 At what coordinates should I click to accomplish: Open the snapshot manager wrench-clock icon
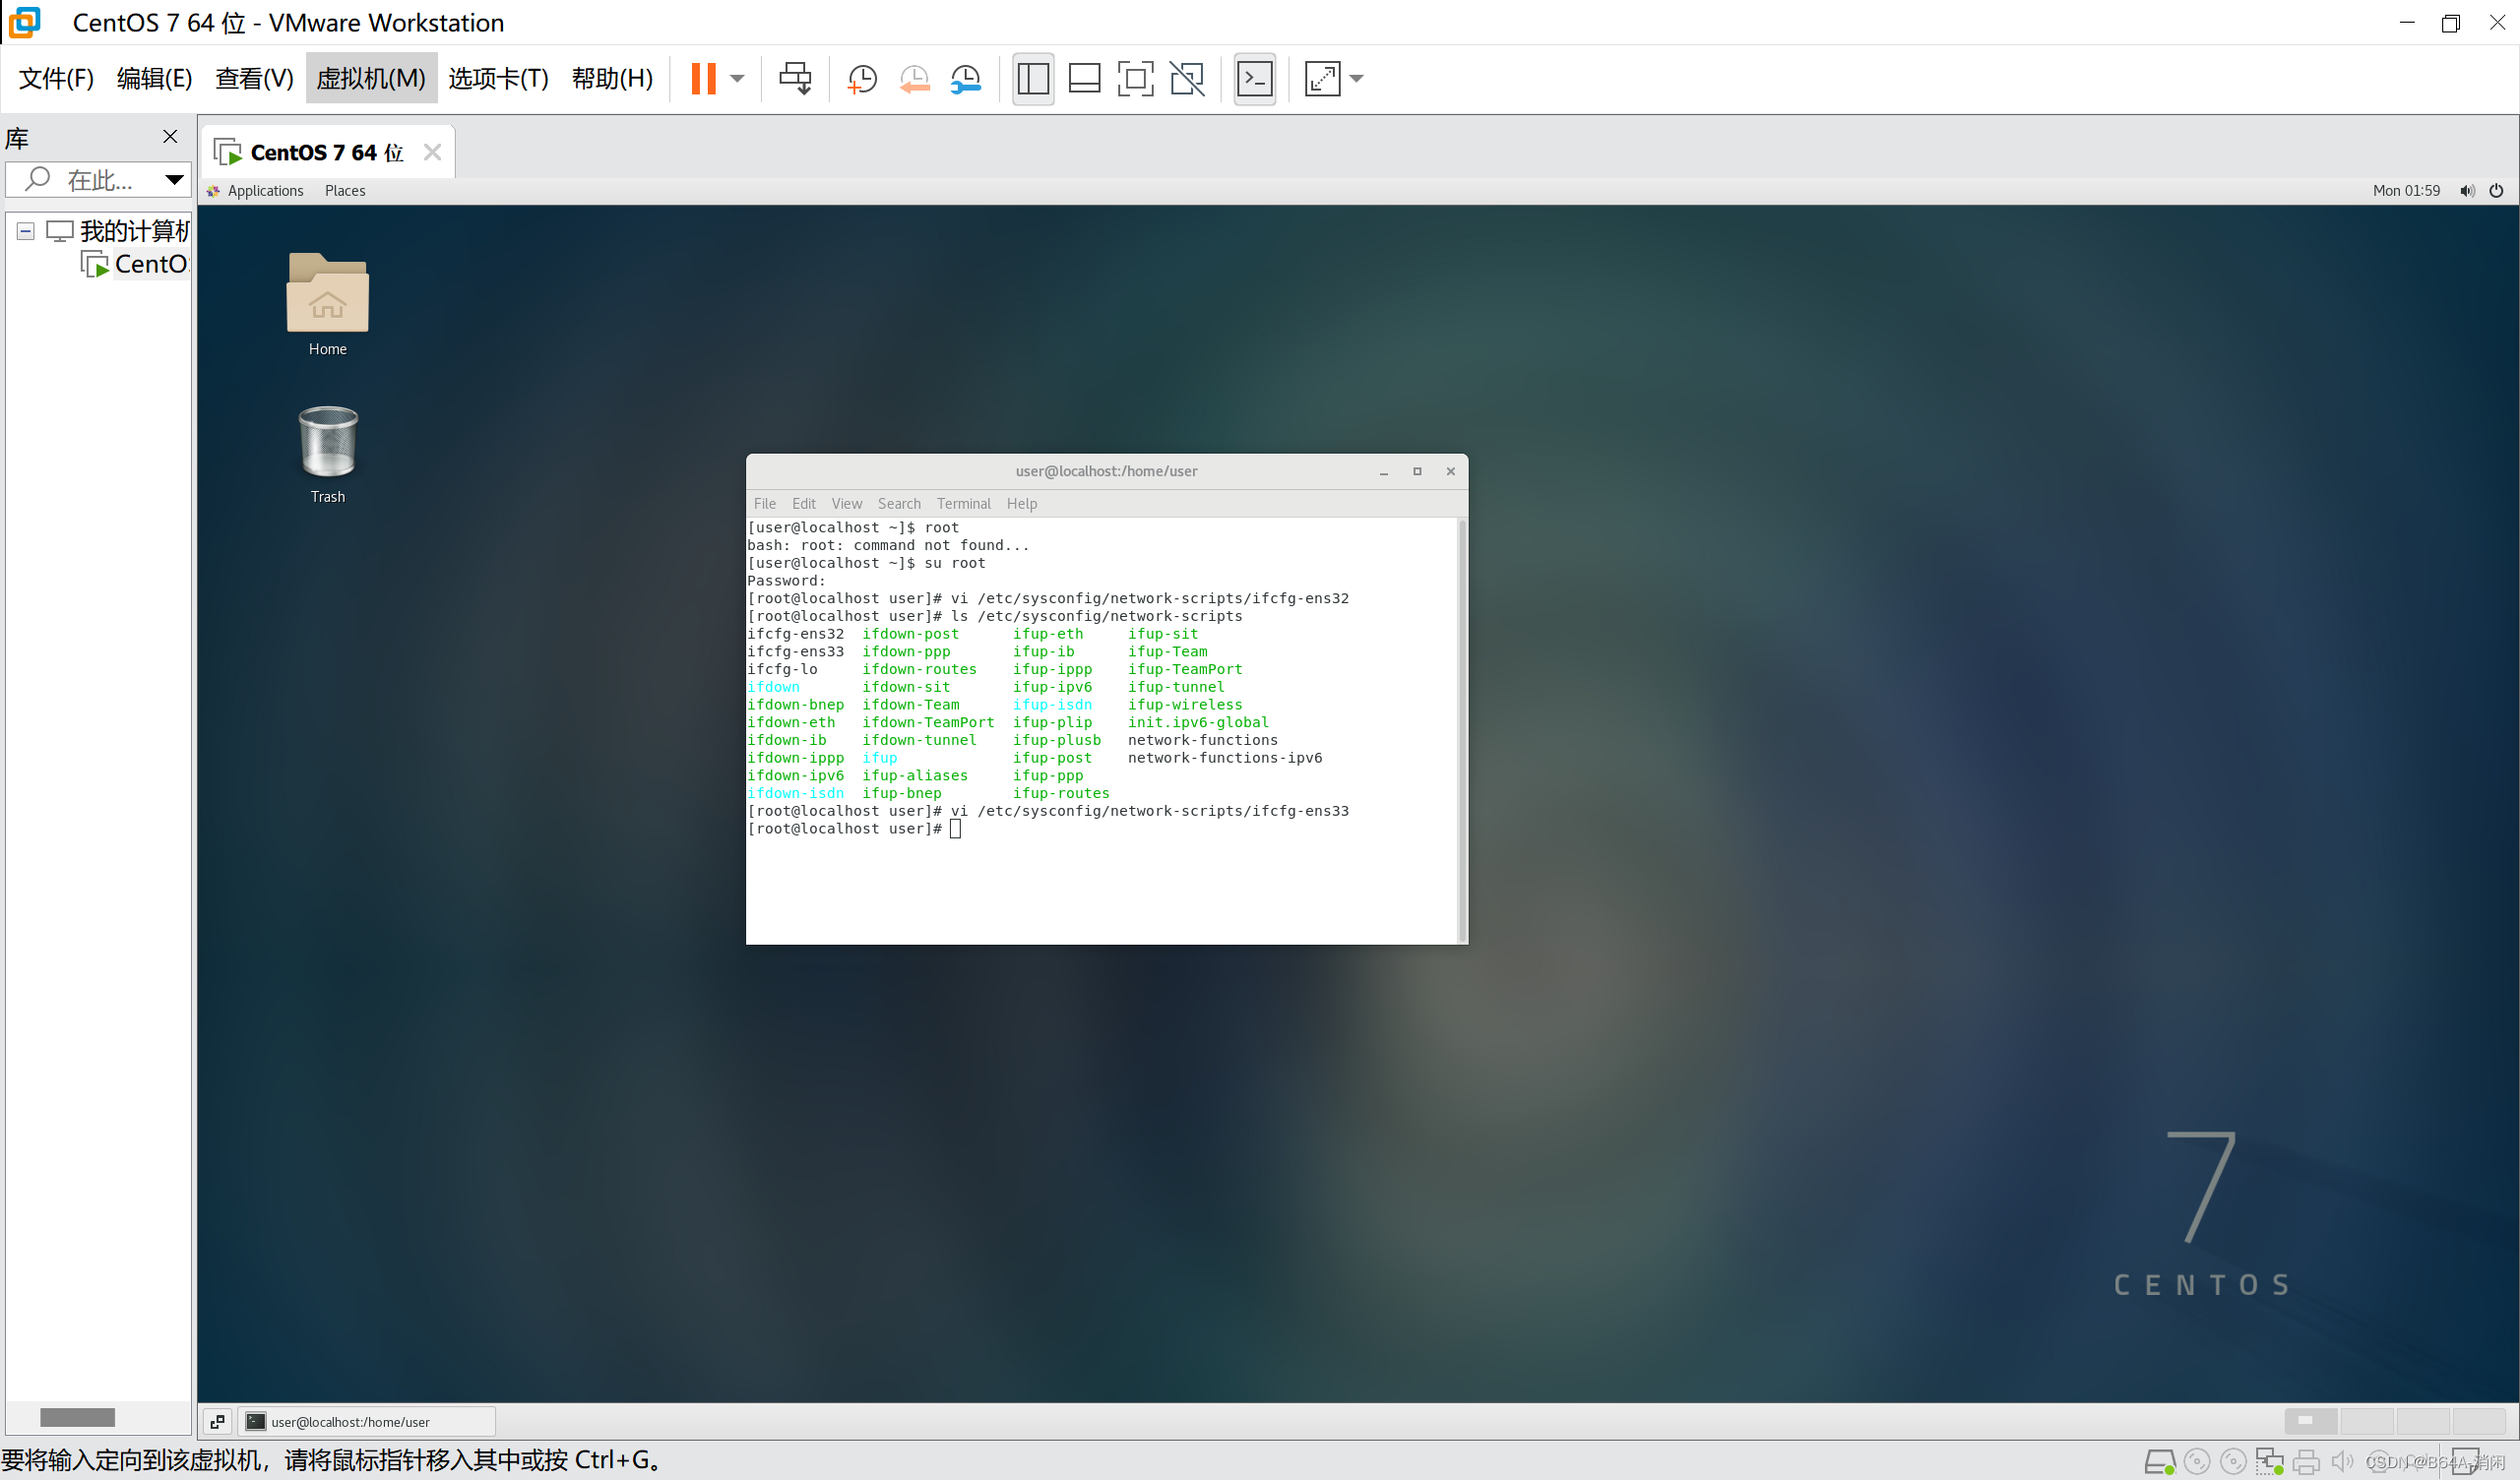pos(966,78)
